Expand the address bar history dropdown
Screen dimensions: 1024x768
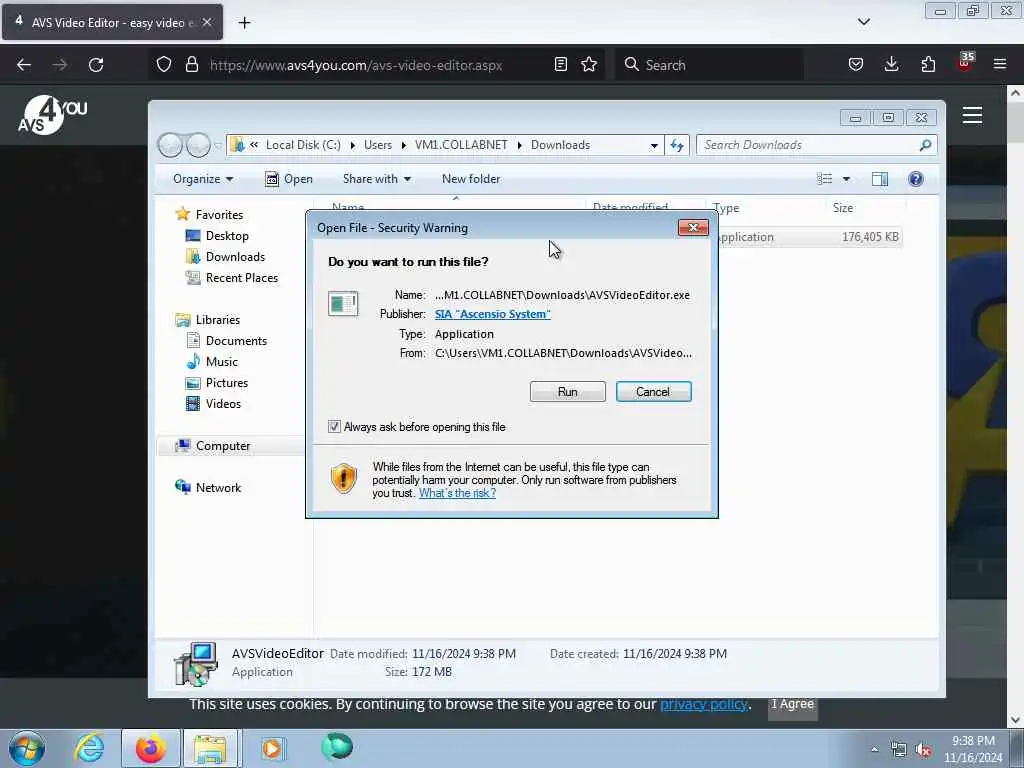[654, 146]
